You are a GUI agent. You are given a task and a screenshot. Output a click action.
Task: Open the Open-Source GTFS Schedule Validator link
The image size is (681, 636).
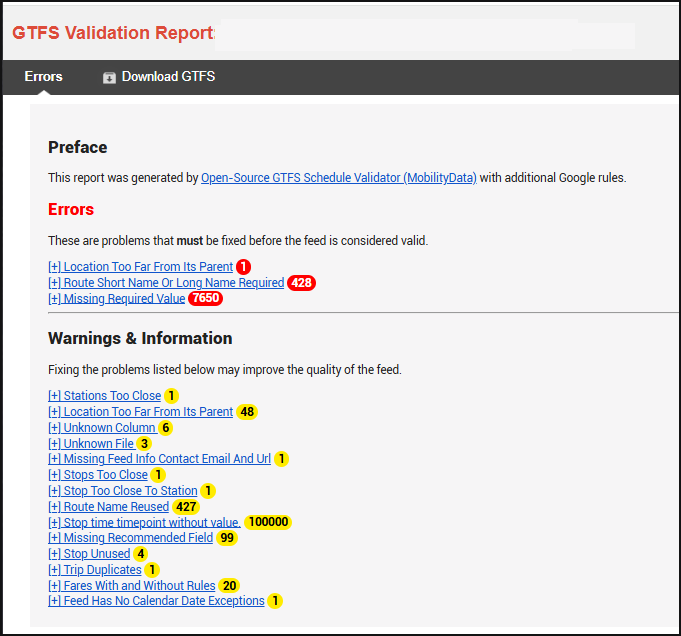pos(339,178)
